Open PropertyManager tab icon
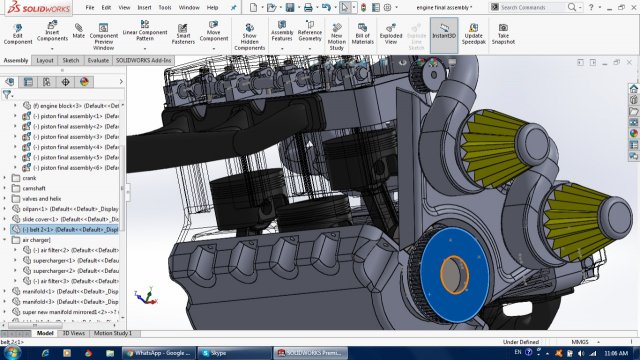The width and height of the screenshot is (640, 360). 28,82
